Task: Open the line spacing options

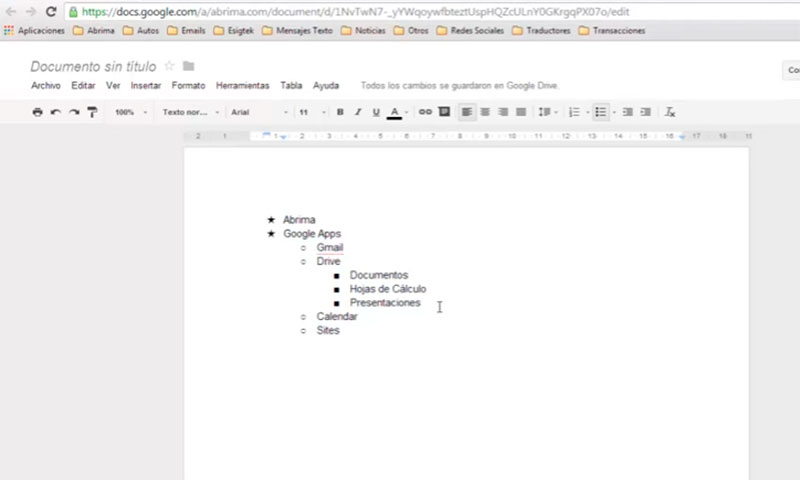Action: (547, 112)
